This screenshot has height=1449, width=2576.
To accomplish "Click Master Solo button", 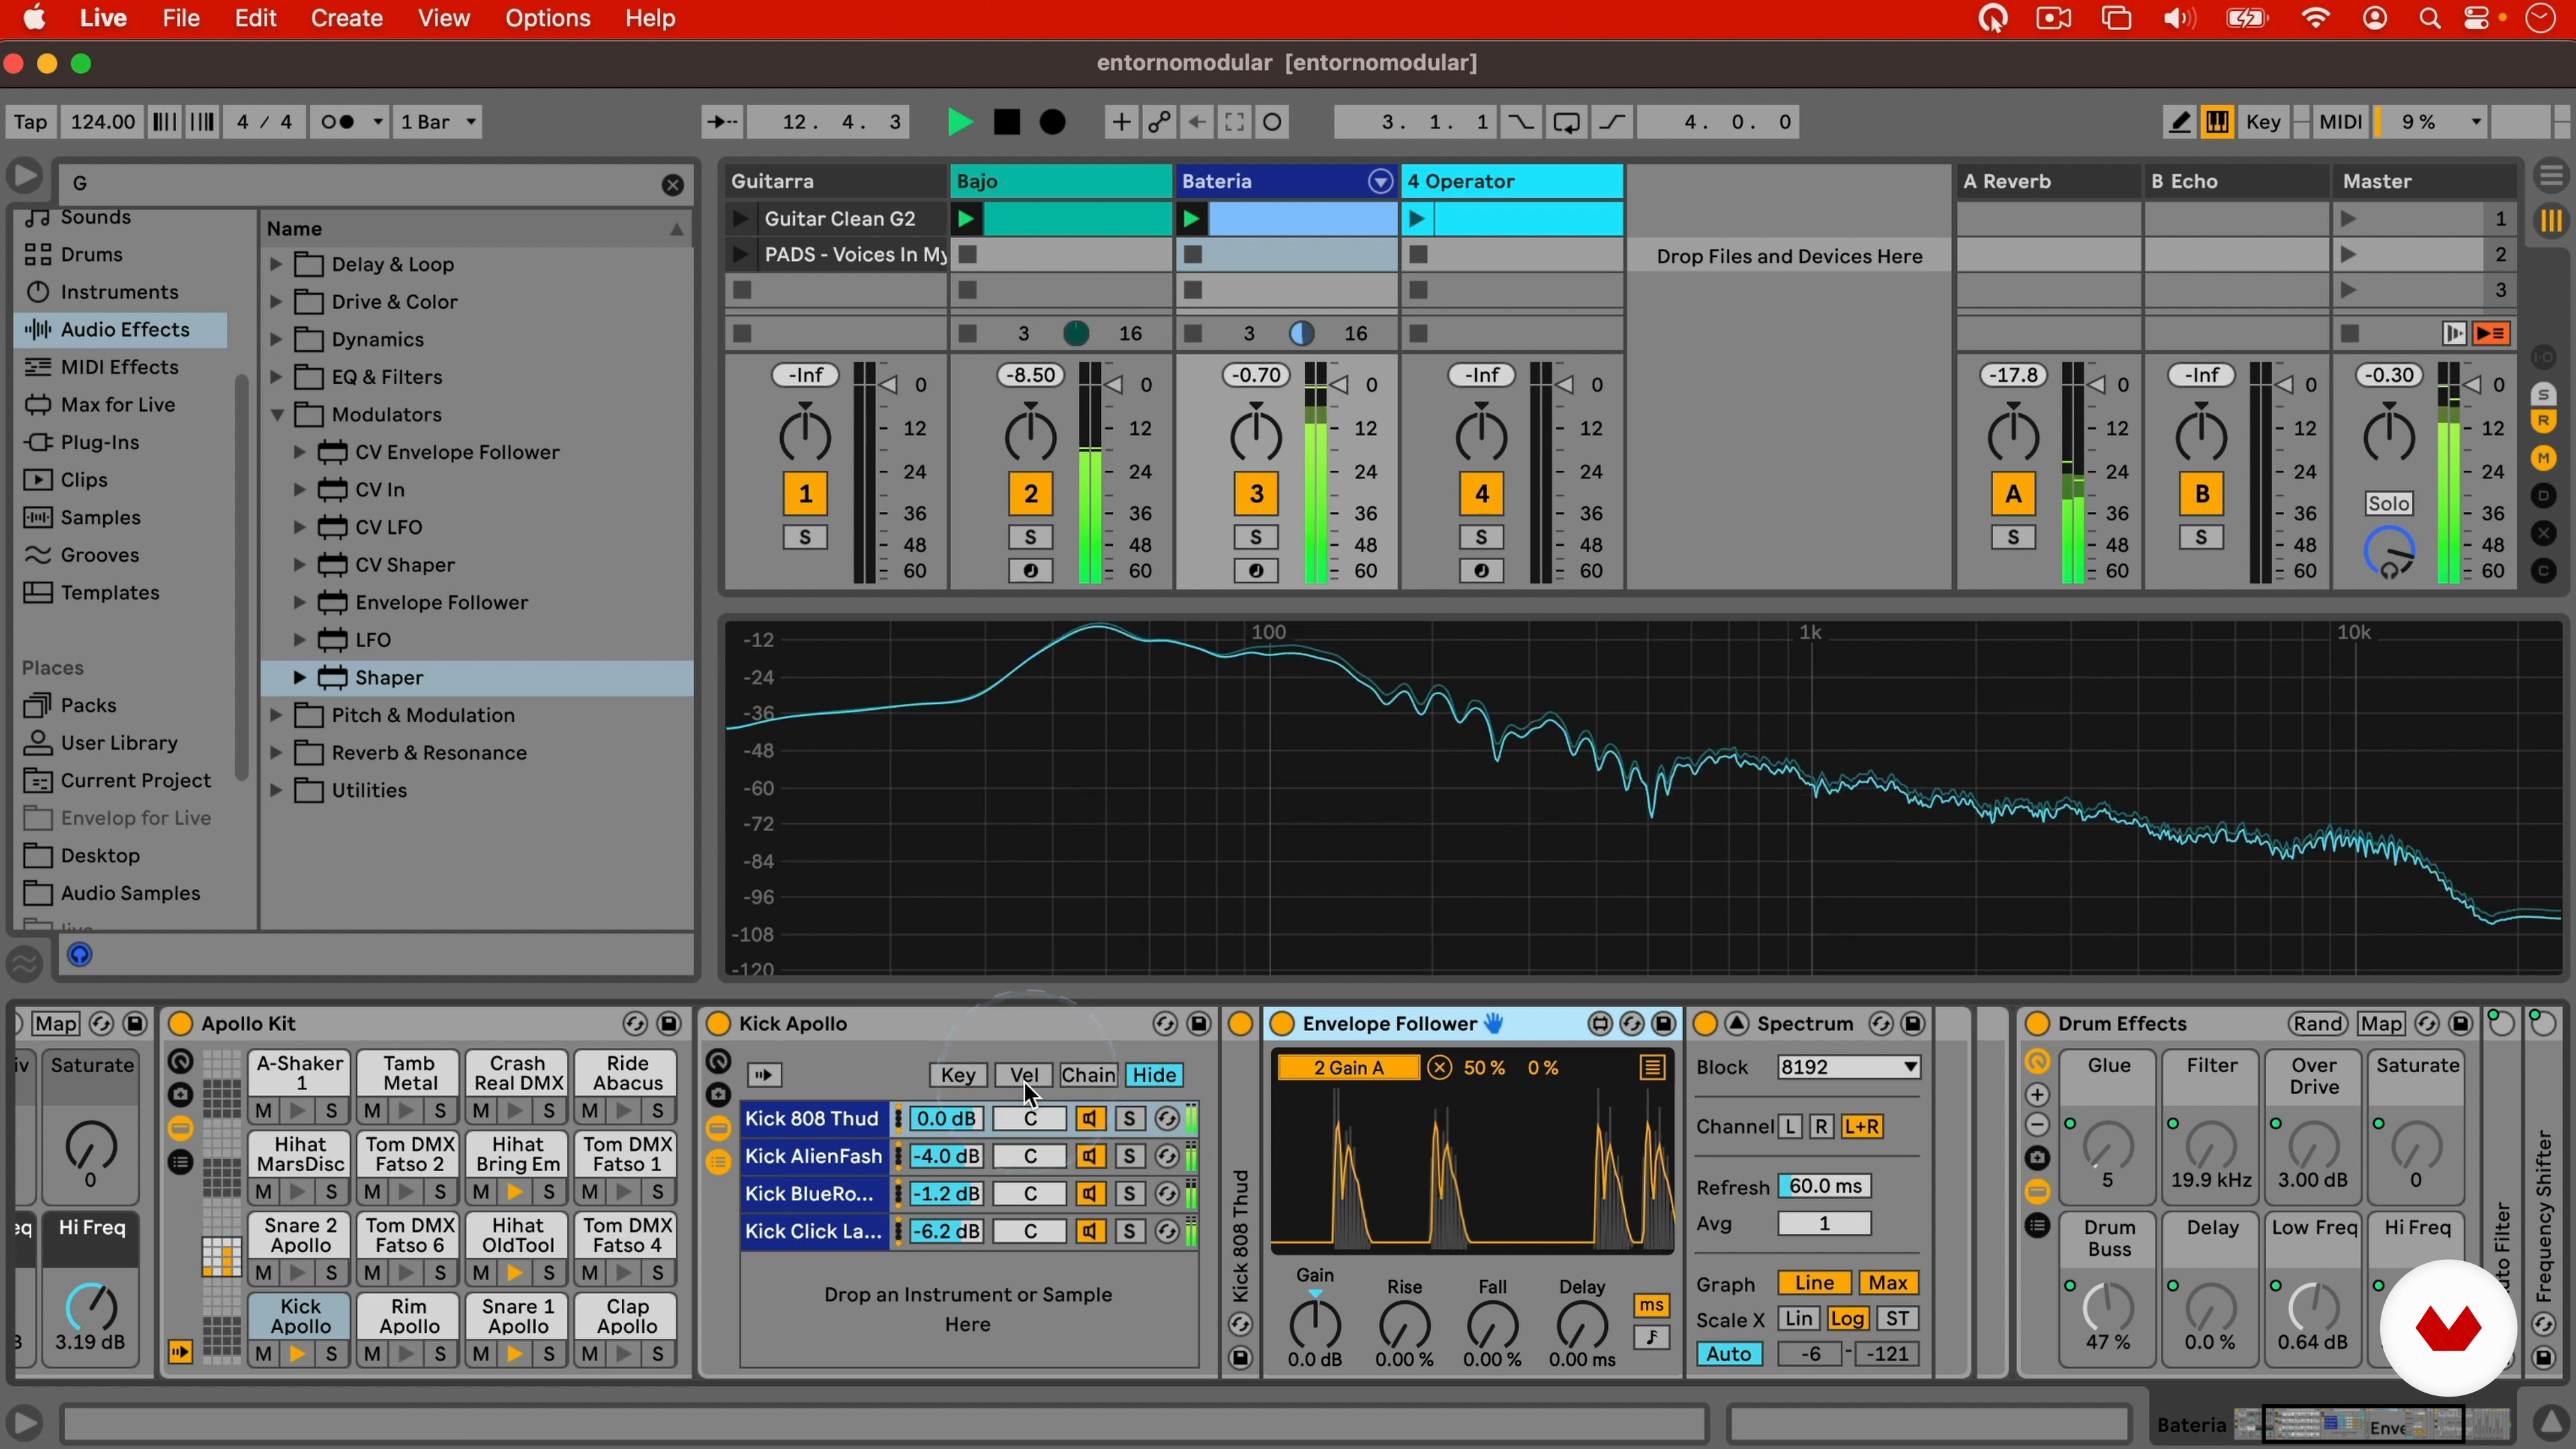I will (x=2388, y=503).
